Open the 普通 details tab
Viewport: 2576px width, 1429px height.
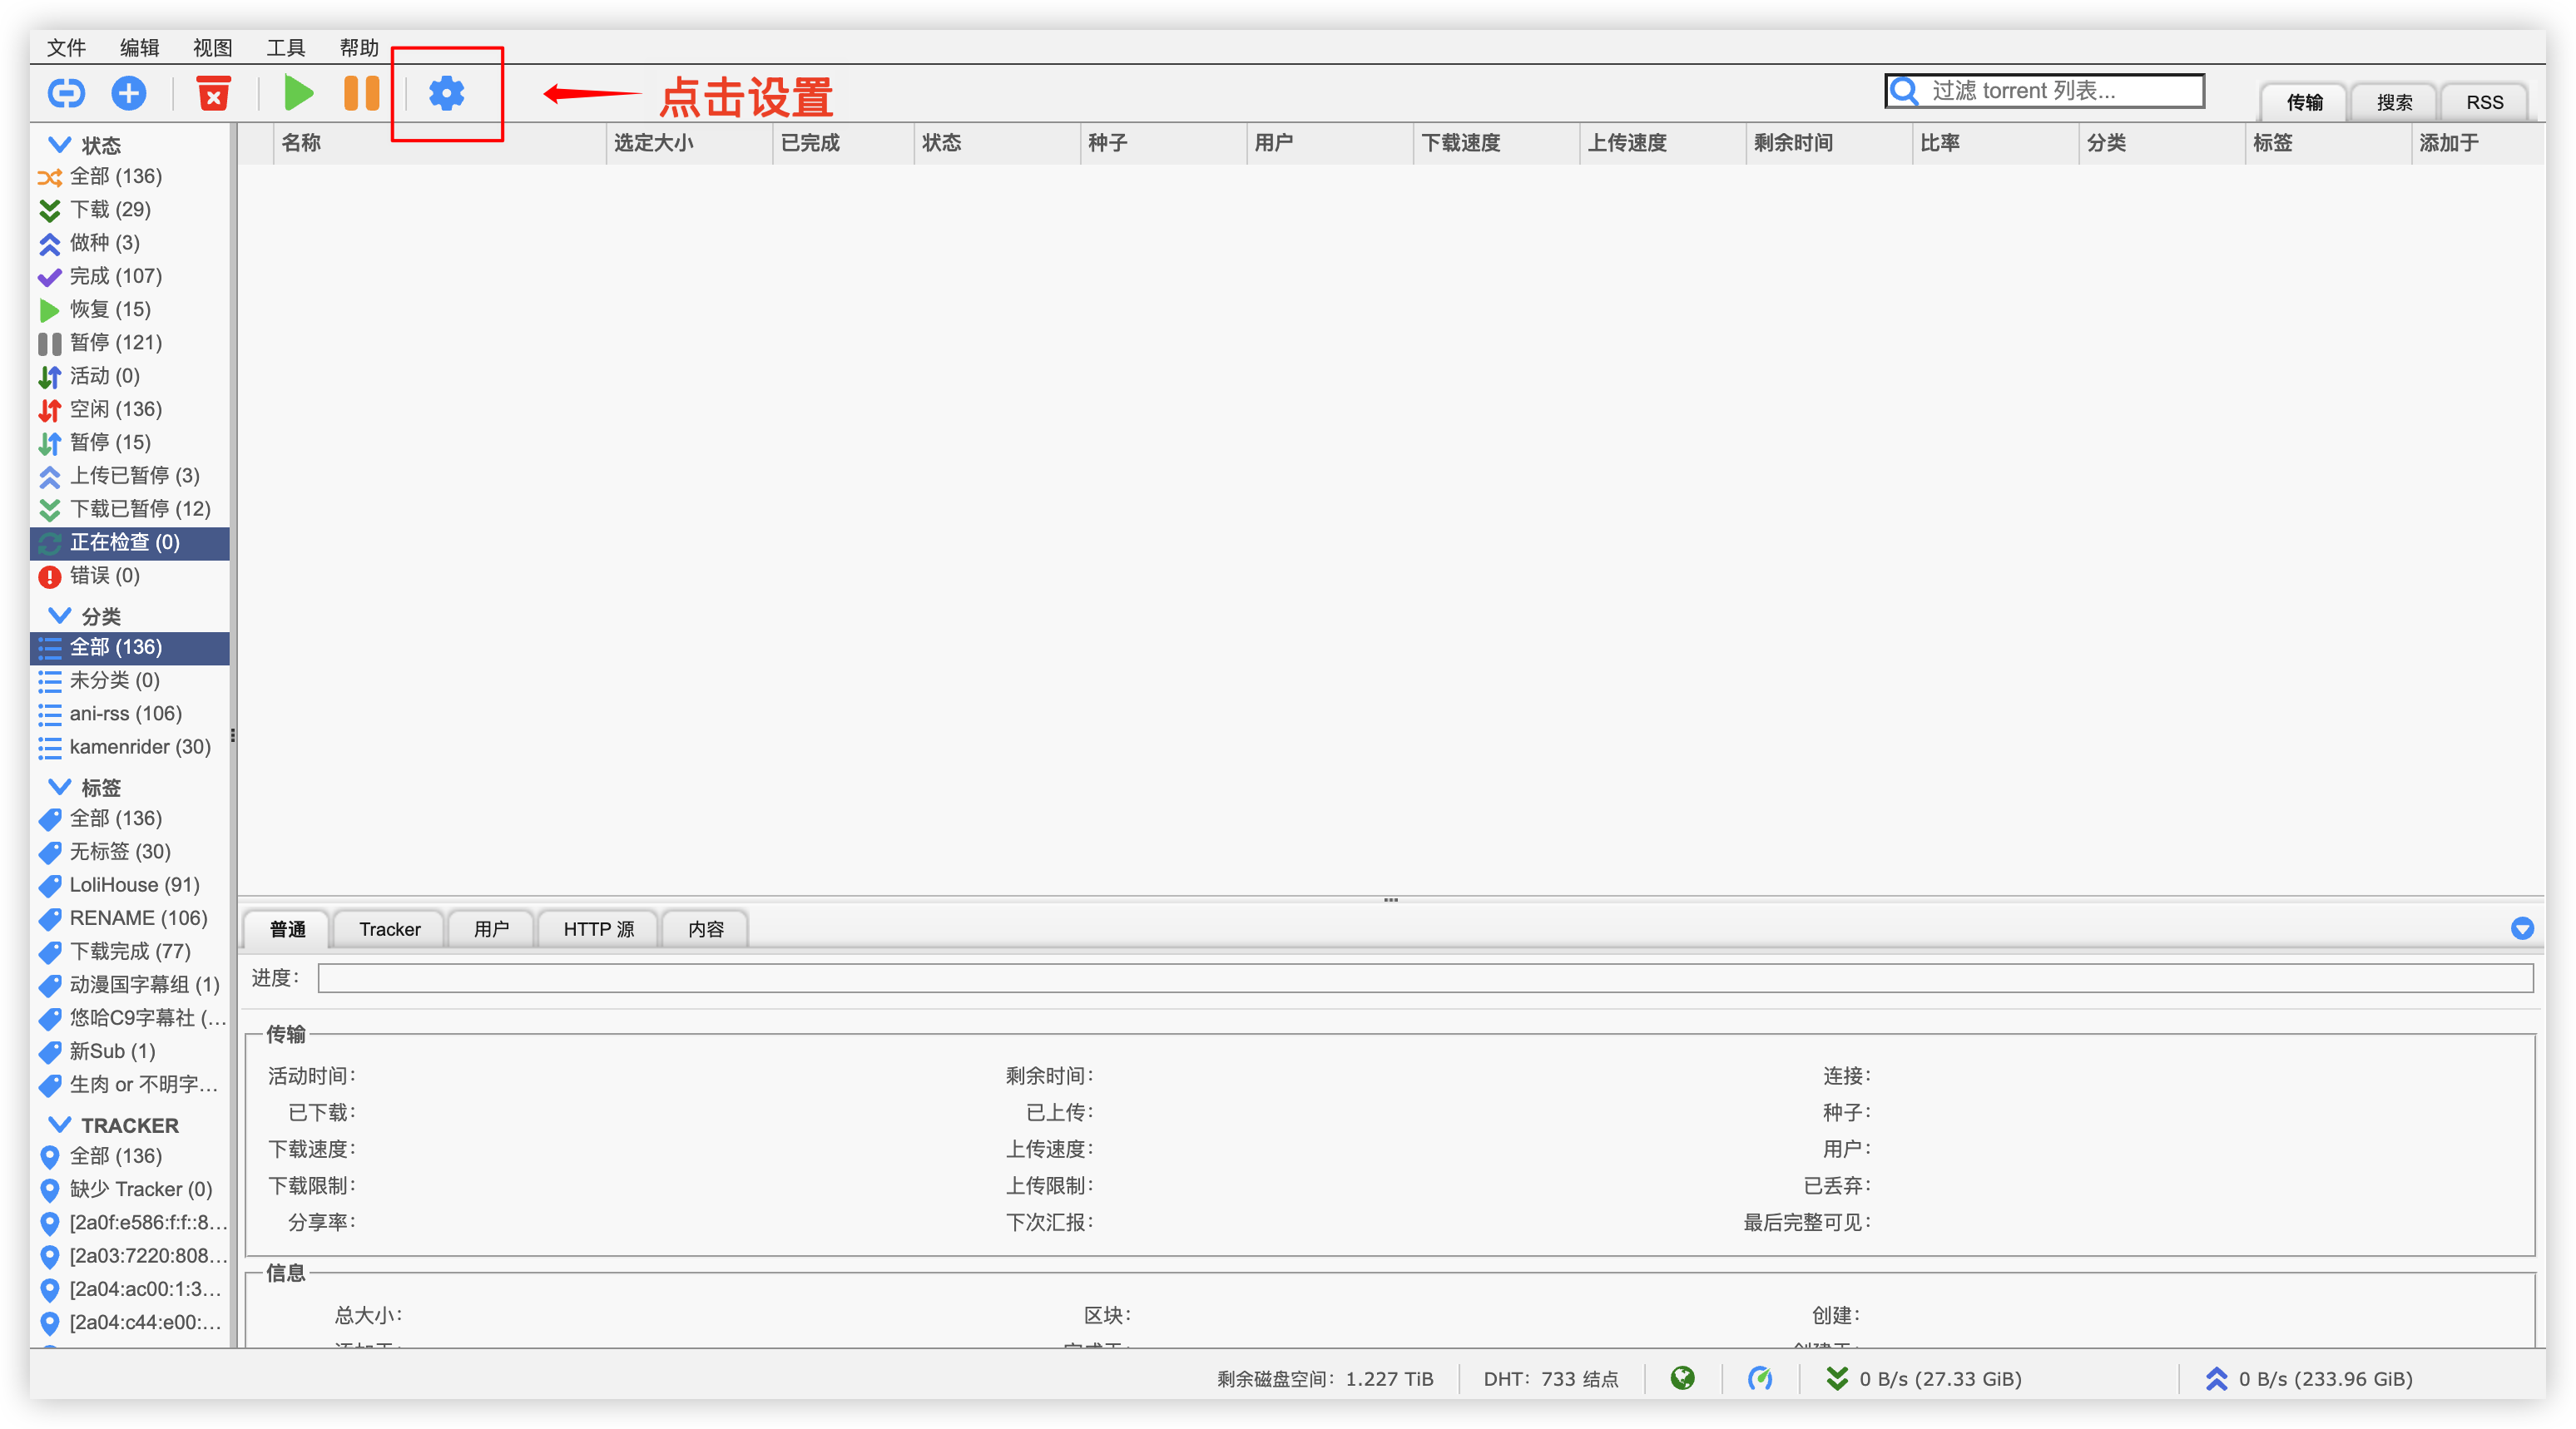pos(287,929)
